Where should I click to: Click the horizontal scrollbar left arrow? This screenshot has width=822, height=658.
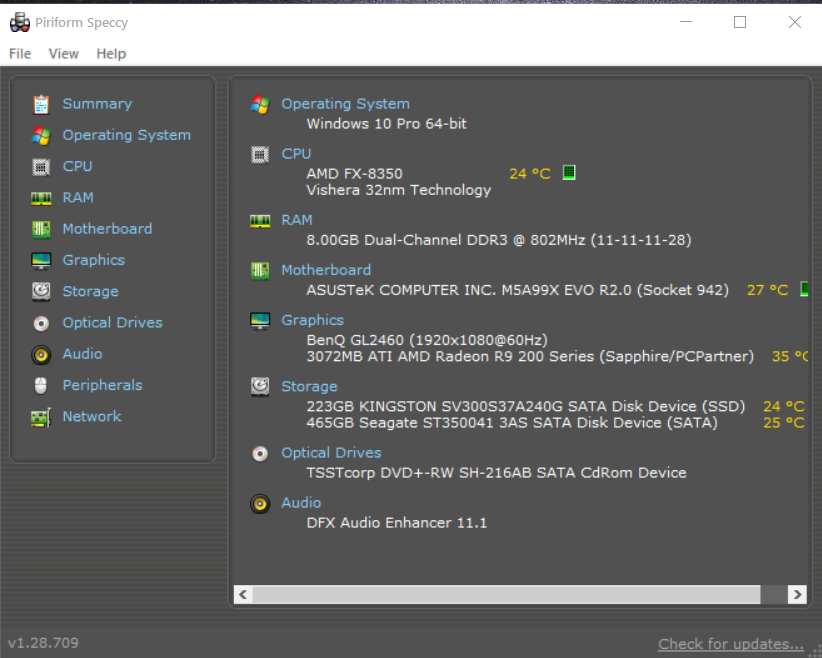pyautogui.click(x=243, y=595)
